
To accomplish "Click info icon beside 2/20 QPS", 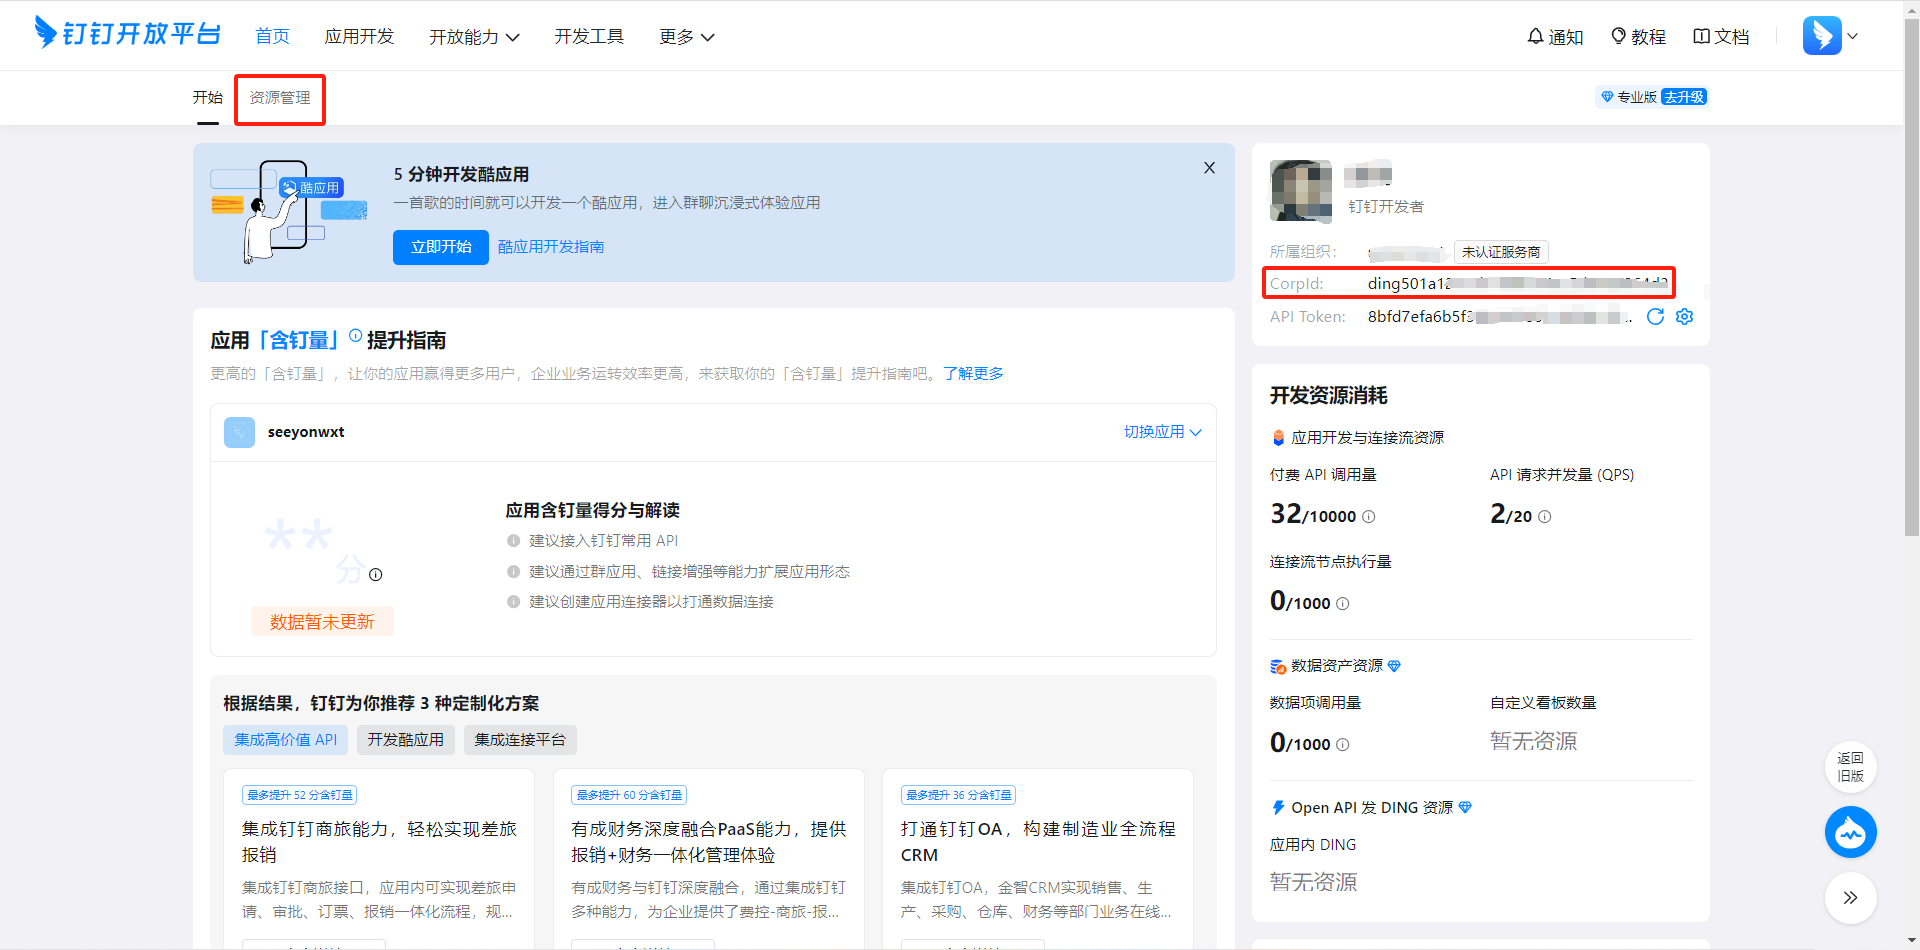I will (1545, 517).
